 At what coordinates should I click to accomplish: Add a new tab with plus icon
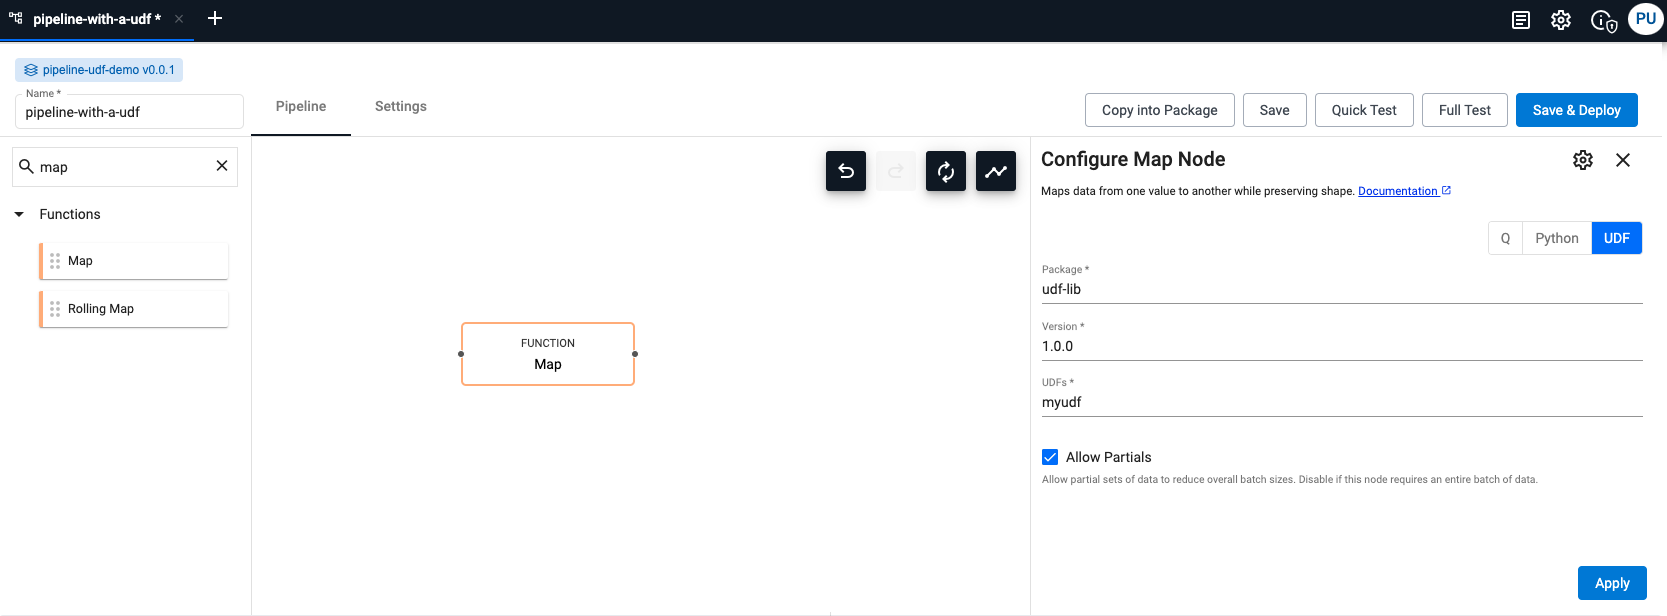coord(215,19)
